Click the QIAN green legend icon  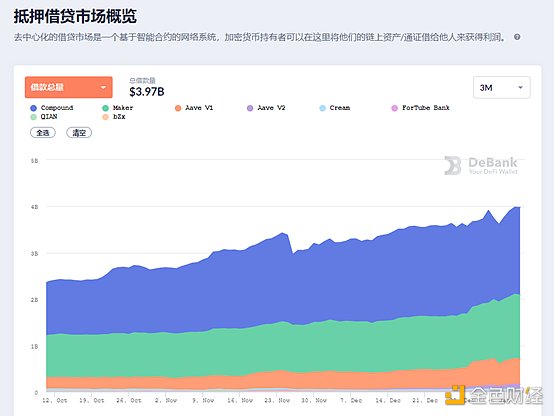tap(34, 117)
